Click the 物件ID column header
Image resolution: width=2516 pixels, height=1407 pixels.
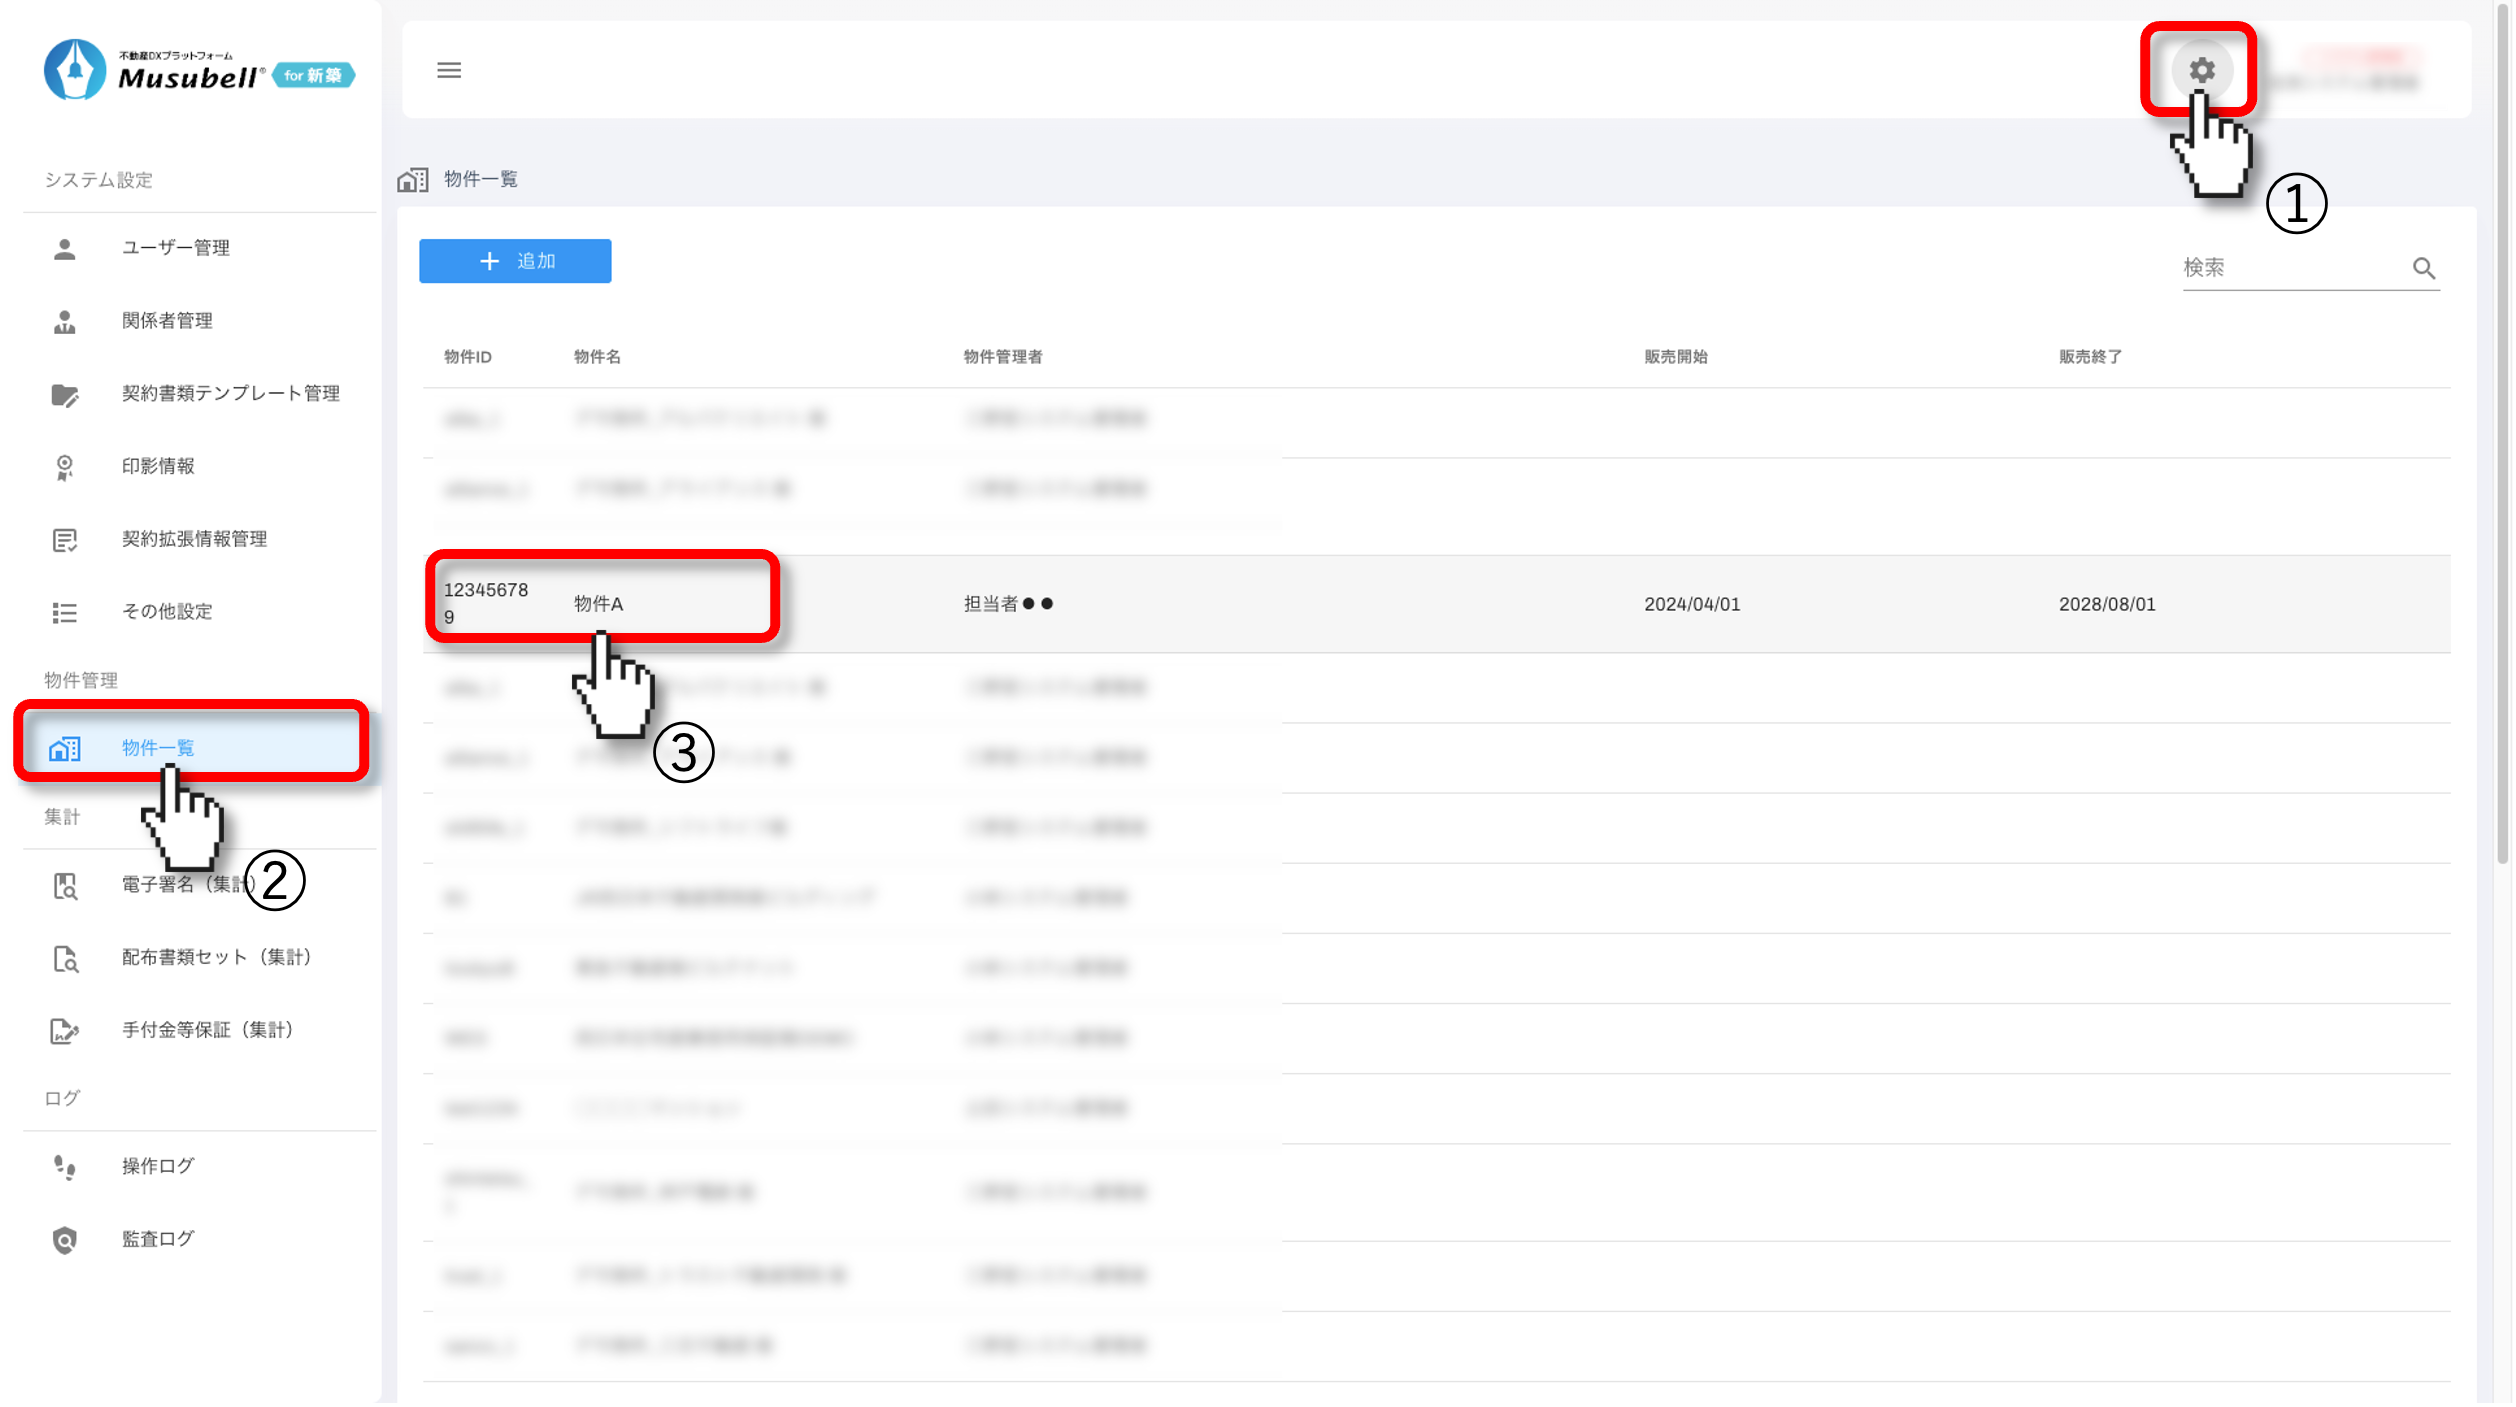coord(467,357)
